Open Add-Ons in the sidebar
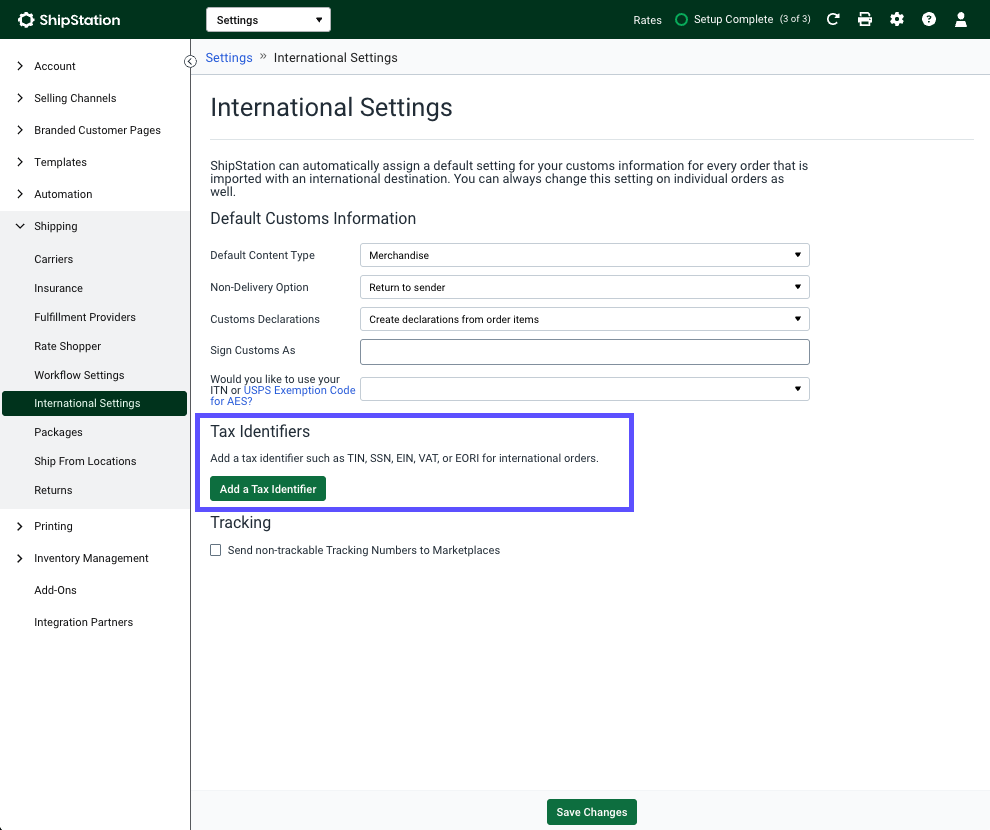Viewport: 990px width, 830px height. [x=55, y=591]
